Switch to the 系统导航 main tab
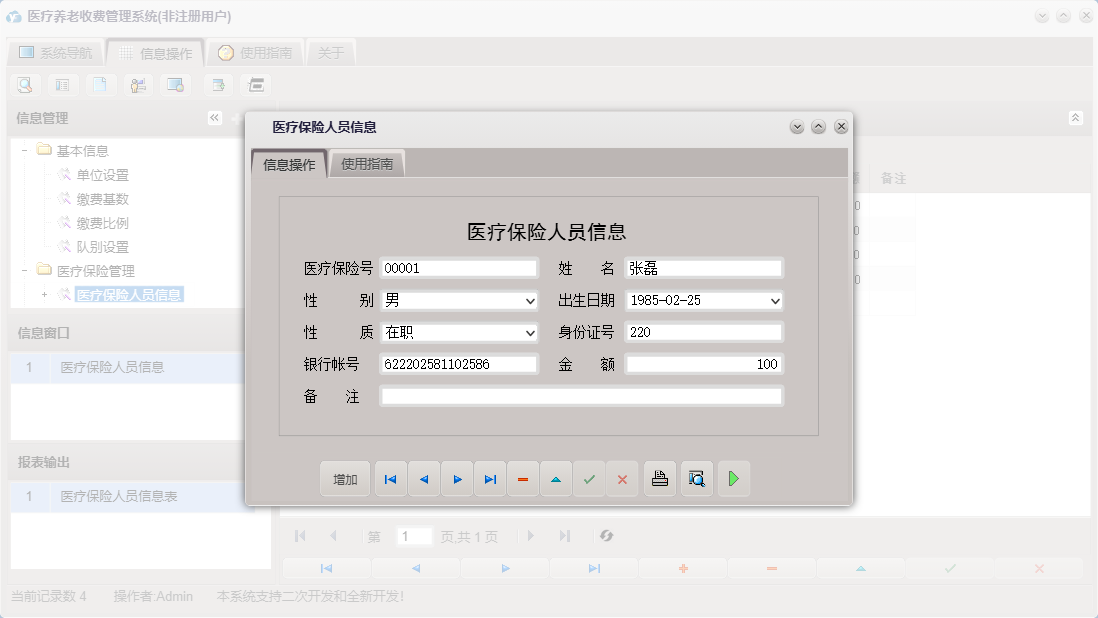1098x618 pixels. 57,51
